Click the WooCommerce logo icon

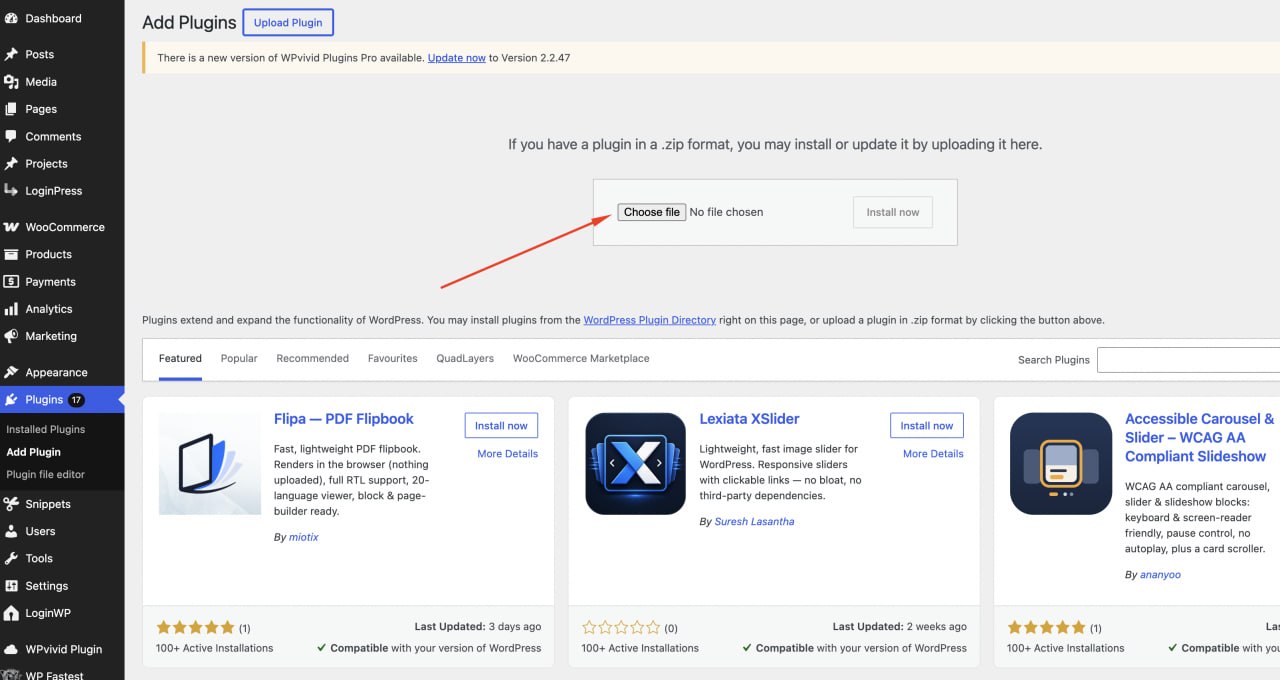[x=11, y=227]
